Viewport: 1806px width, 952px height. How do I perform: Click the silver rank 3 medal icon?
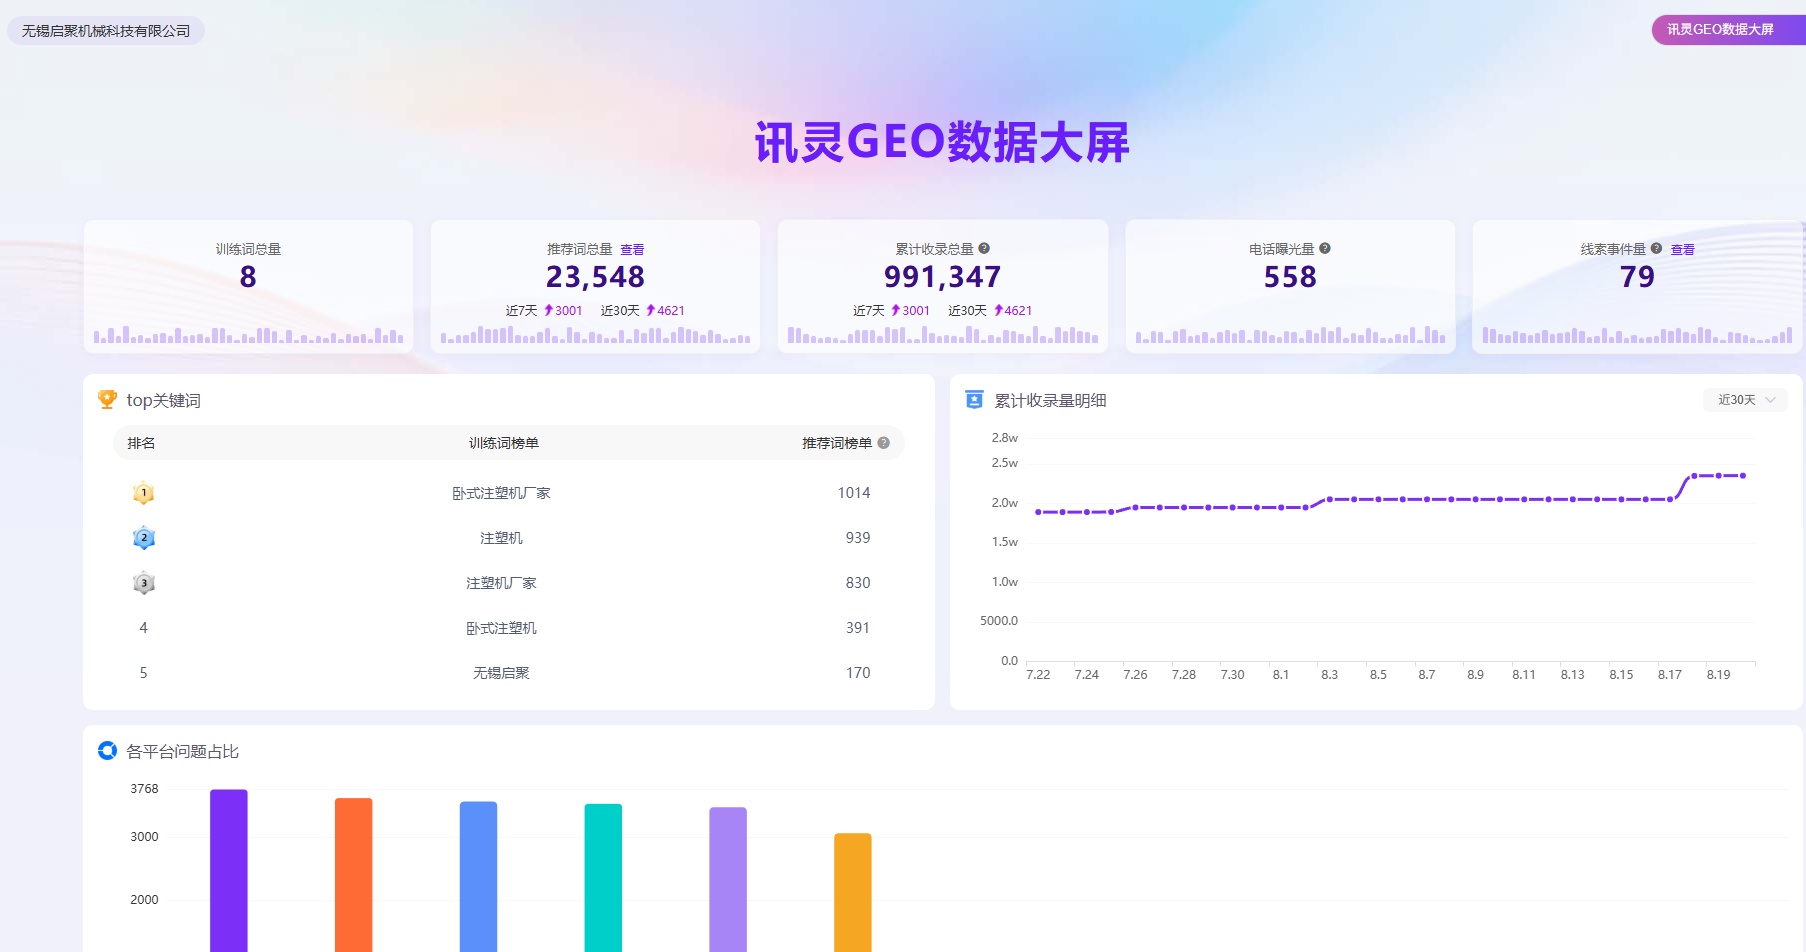(x=144, y=583)
